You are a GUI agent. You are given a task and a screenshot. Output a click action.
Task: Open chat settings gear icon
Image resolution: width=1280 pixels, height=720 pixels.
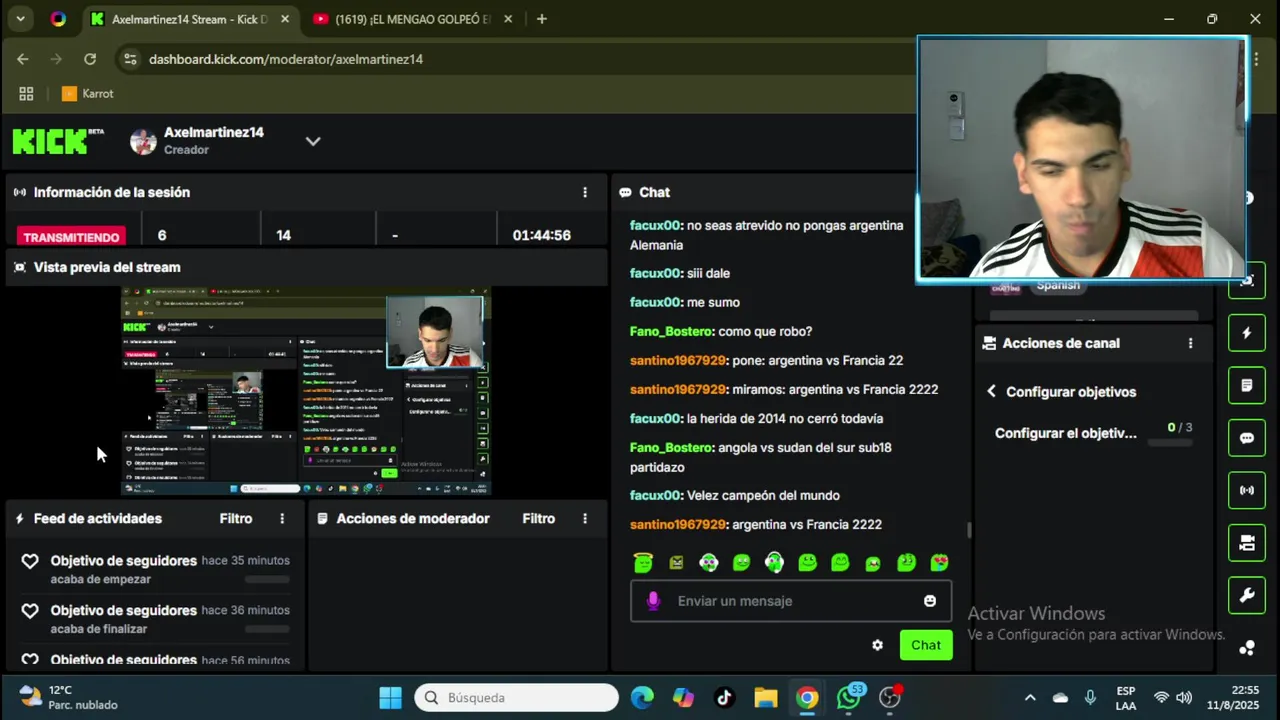(877, 645)
